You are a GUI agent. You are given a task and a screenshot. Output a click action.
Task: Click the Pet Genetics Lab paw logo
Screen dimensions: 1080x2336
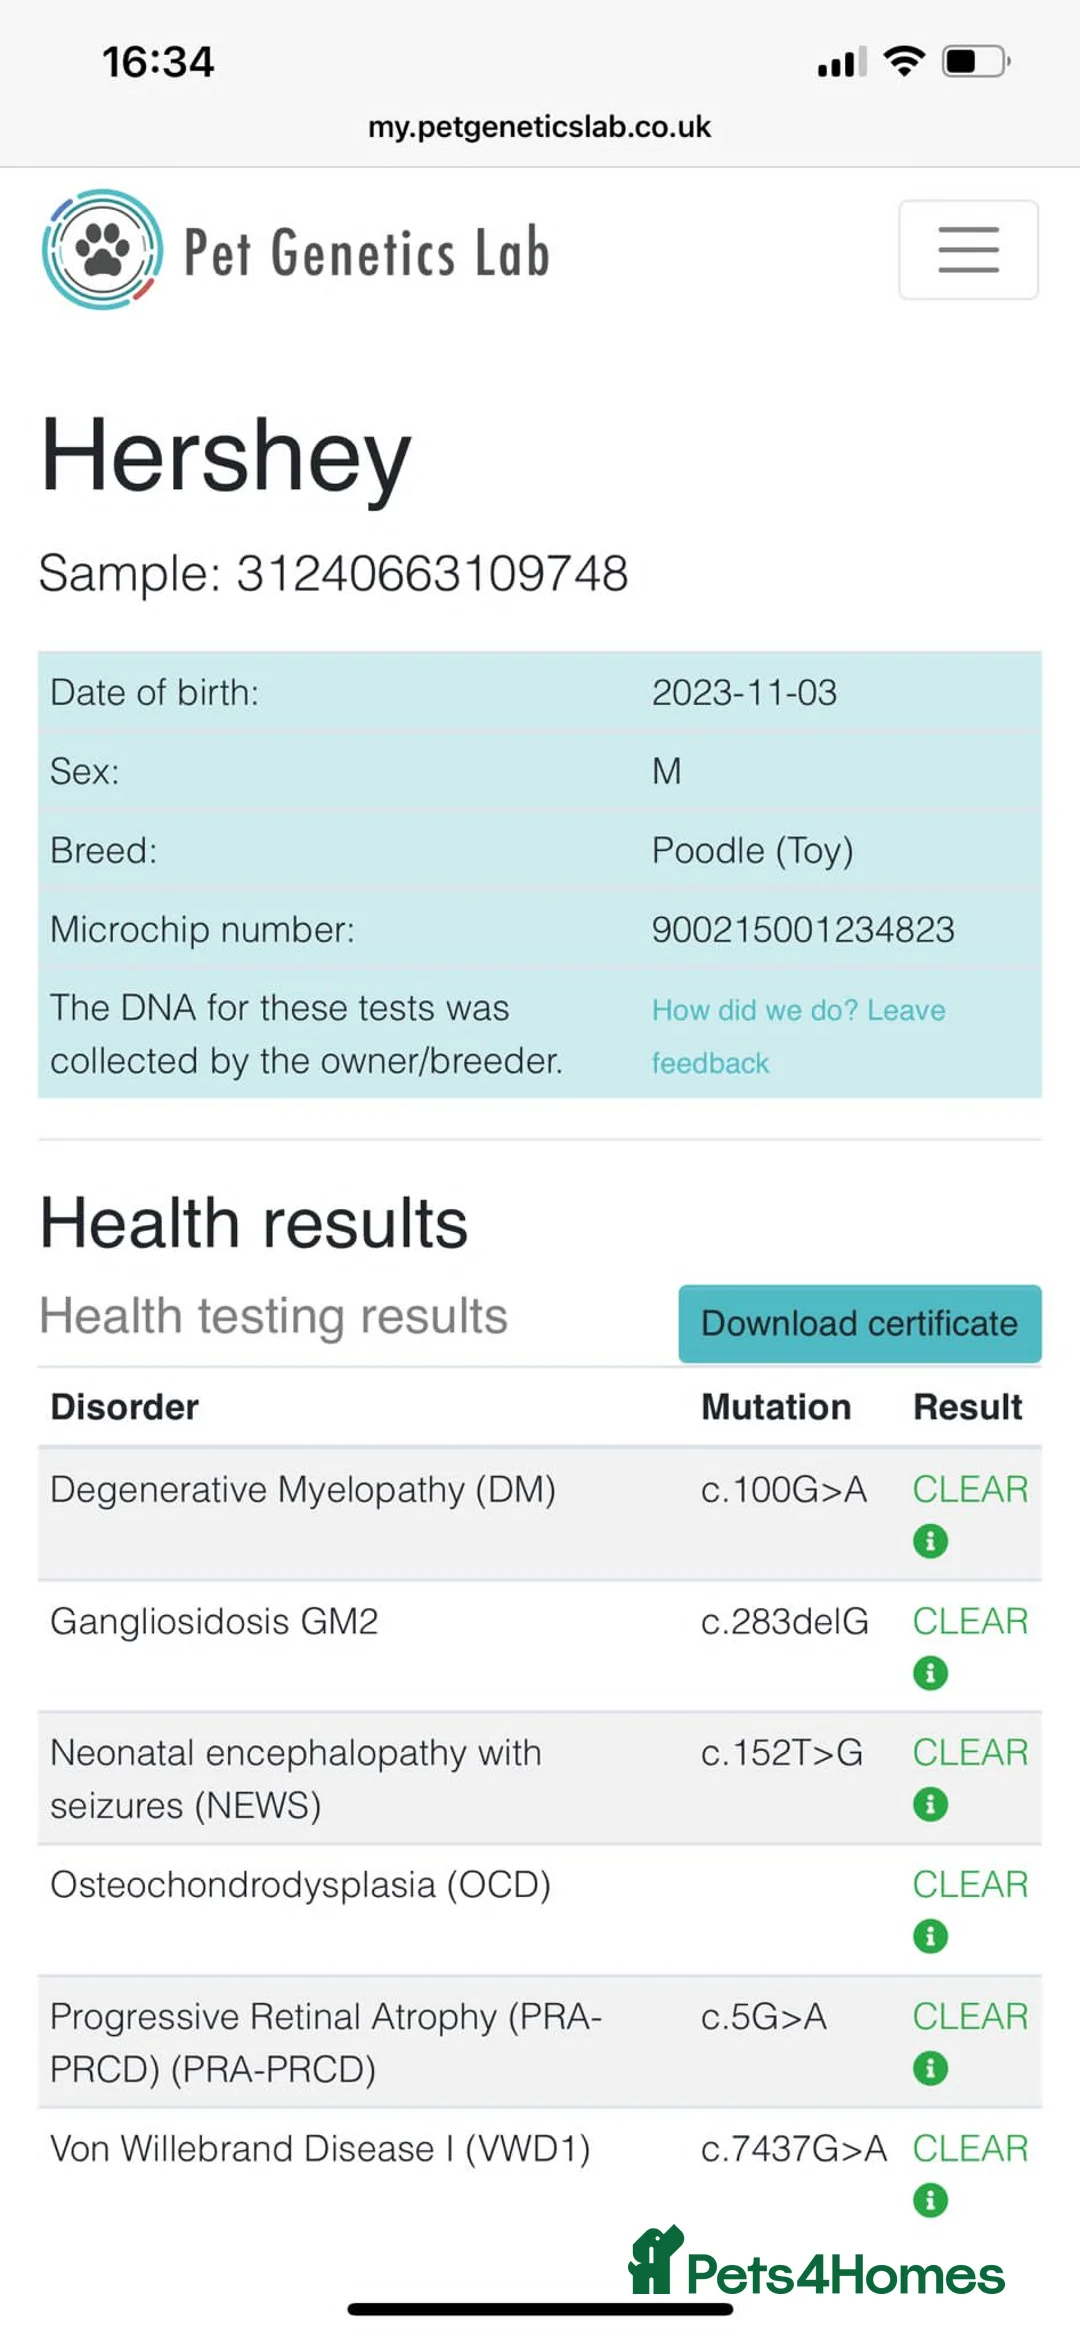point(102,249)
